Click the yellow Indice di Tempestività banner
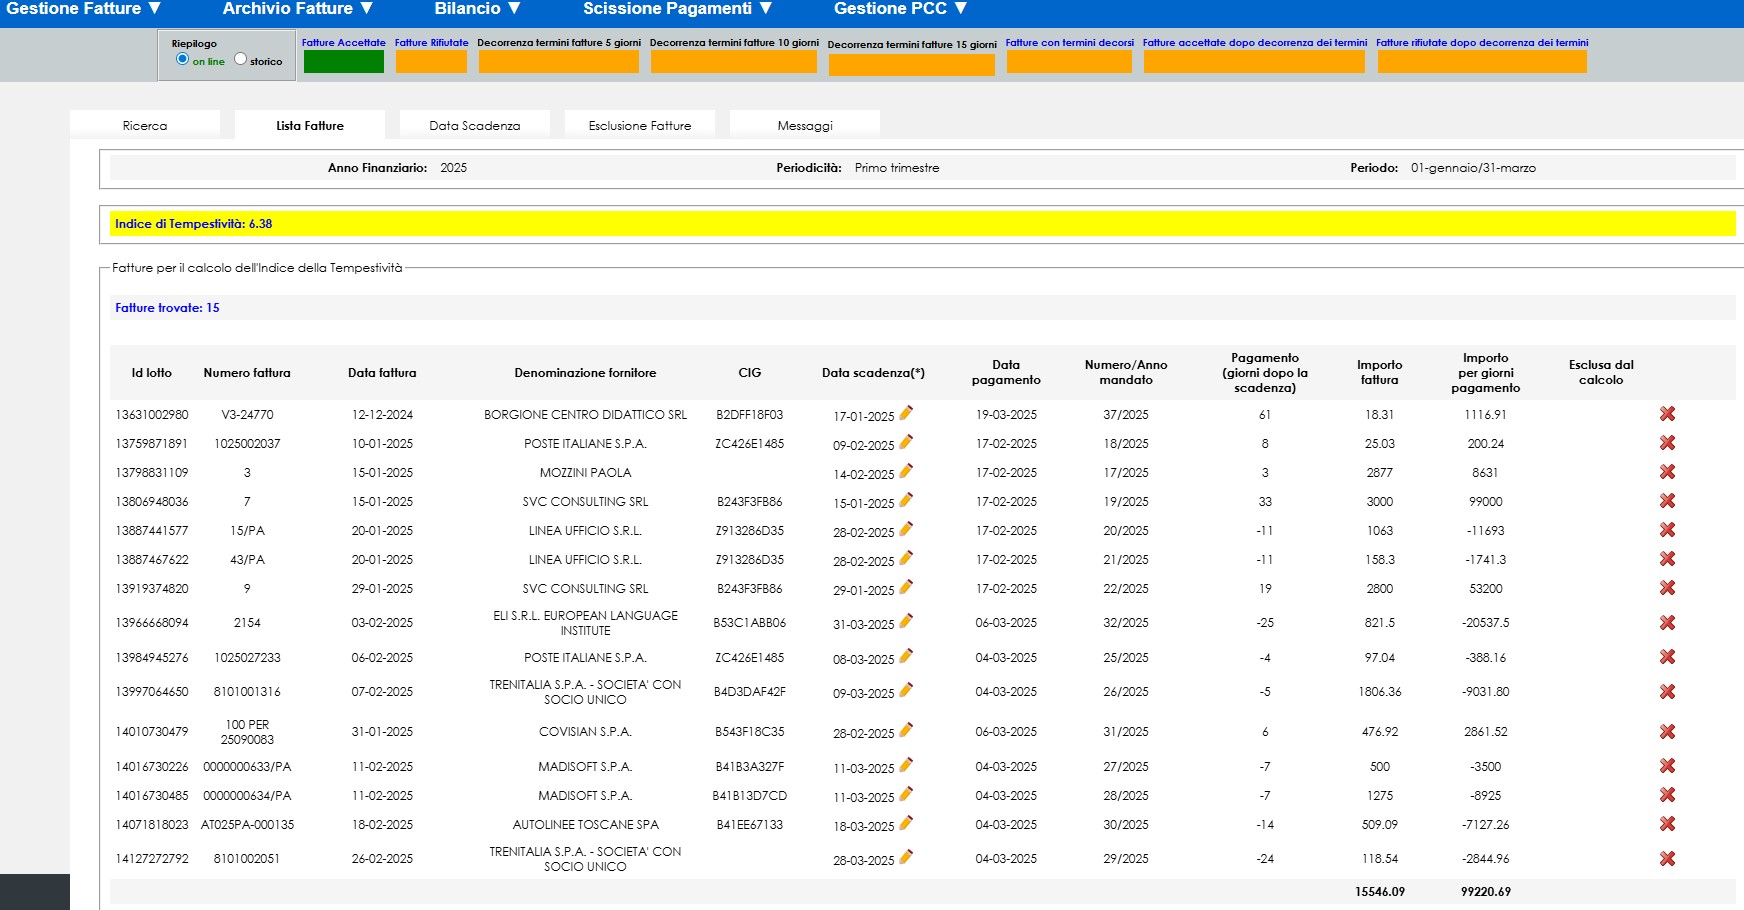The width and height of the screenshot is (1744, 910). (922, 224)
